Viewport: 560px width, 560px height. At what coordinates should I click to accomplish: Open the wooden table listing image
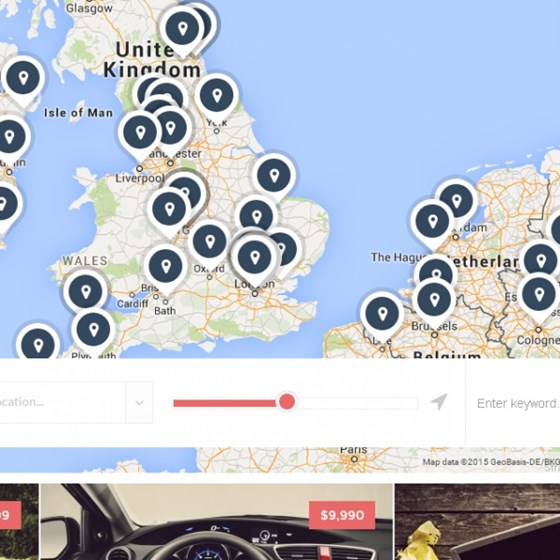pos(478,522)
